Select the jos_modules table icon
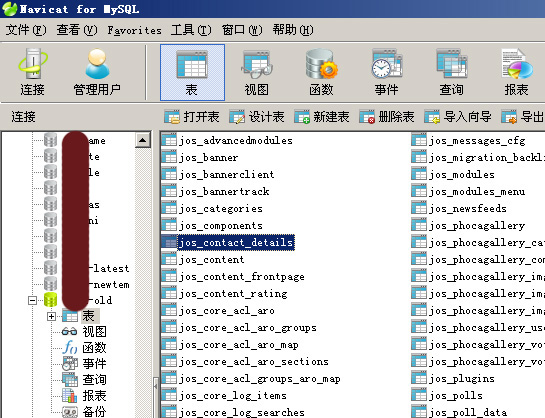 [418, 174]
